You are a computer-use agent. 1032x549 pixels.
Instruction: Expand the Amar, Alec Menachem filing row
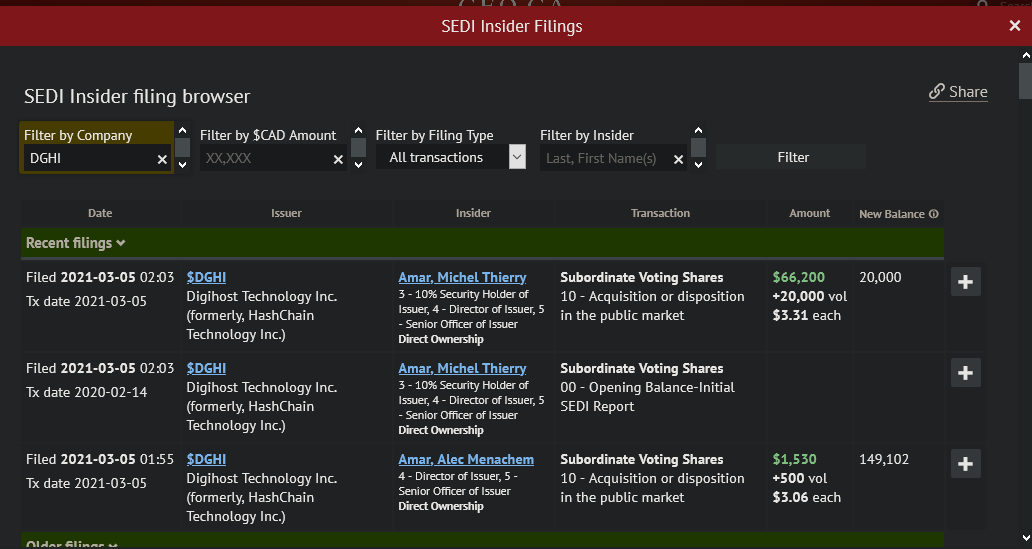coord(965,464)
